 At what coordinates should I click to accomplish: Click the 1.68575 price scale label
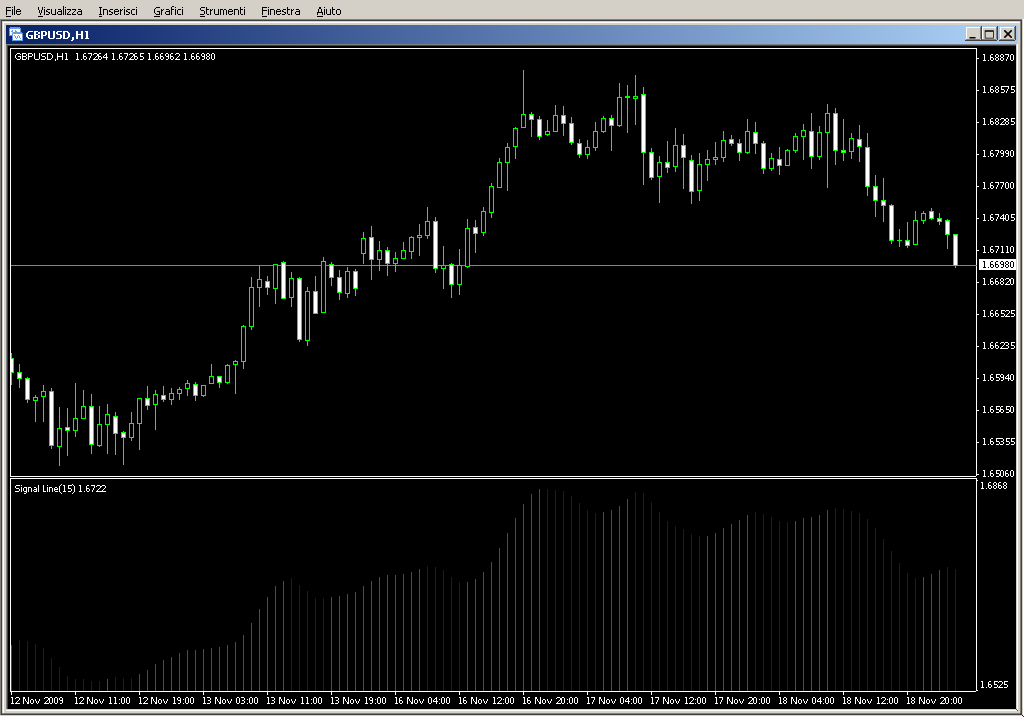click(999, 89)
